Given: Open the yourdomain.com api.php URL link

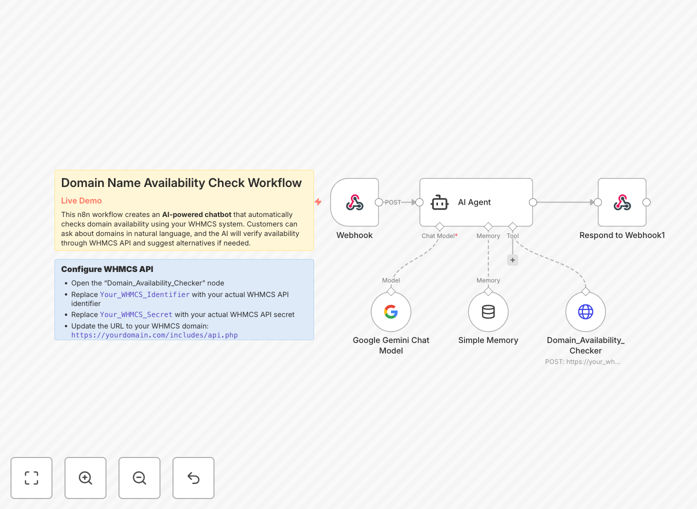Looking at the screenshot, I should pyautogui.click(x=154, y=335).
